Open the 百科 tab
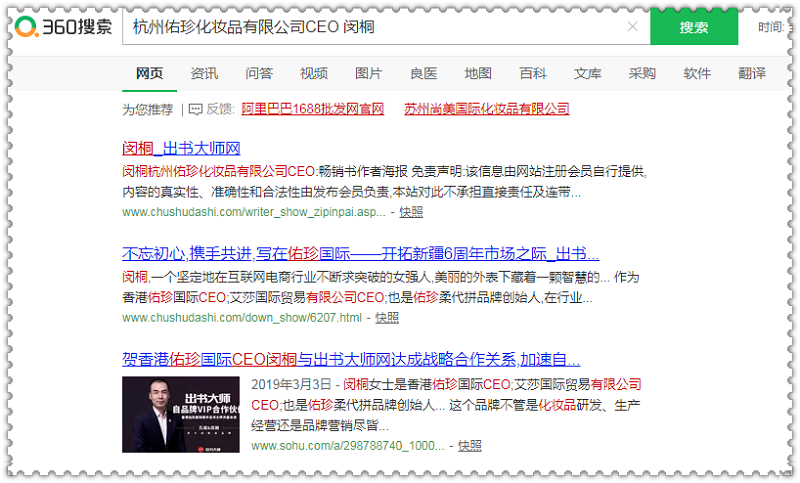800x483 pixels. click(533, 73)
